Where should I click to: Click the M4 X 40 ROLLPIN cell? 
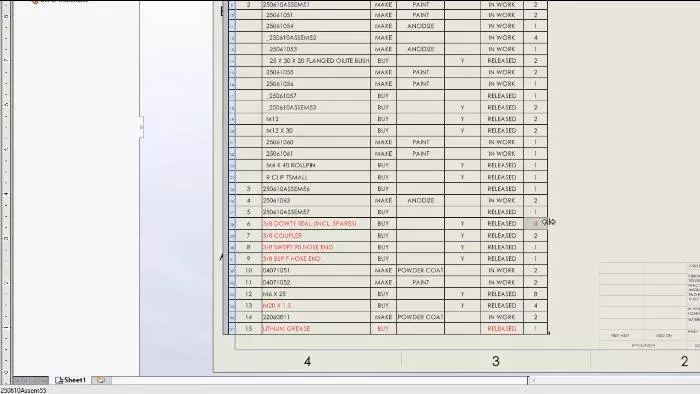click(316, 165)
